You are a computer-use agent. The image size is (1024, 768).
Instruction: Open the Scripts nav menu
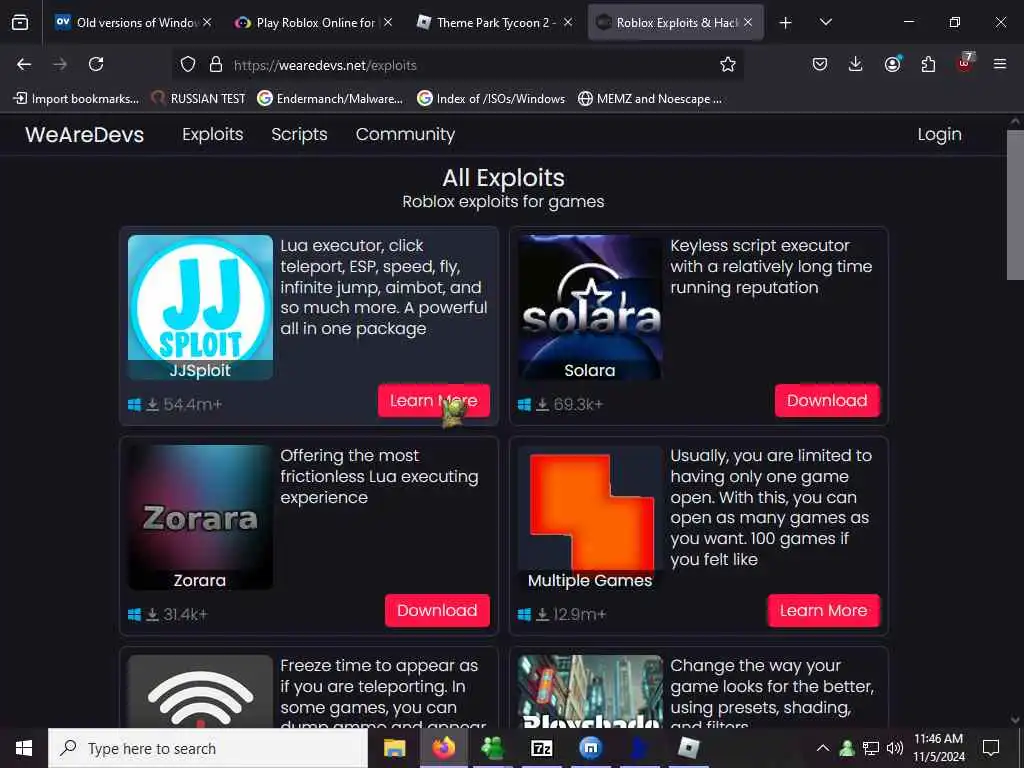coord(299,135)
